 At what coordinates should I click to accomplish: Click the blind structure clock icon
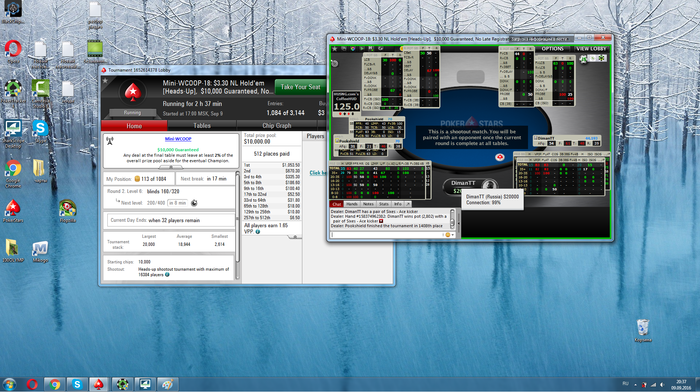tap(194, 203)
